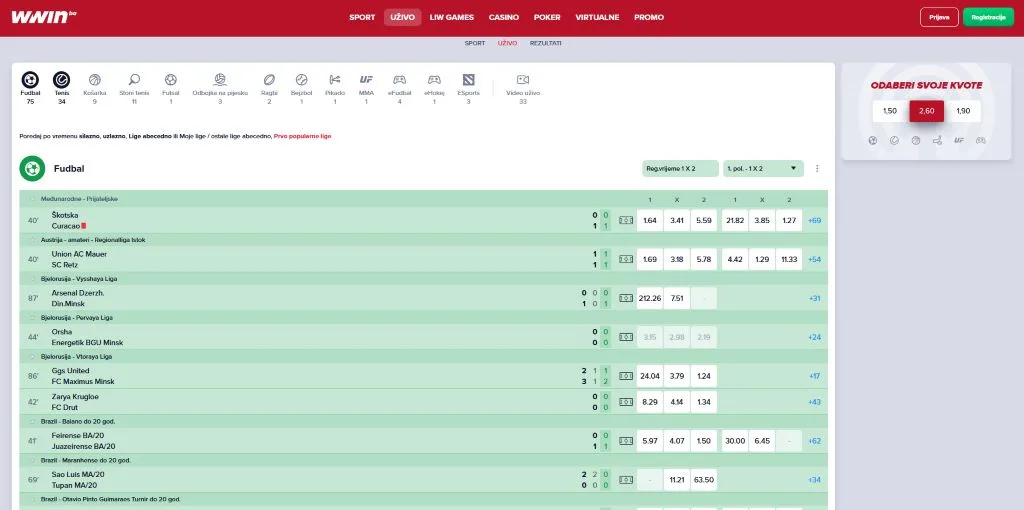
Task: Toggle favorite on Međunarodne - Prijateljske league
Action: pyautogui.click(x=33, y=199)
